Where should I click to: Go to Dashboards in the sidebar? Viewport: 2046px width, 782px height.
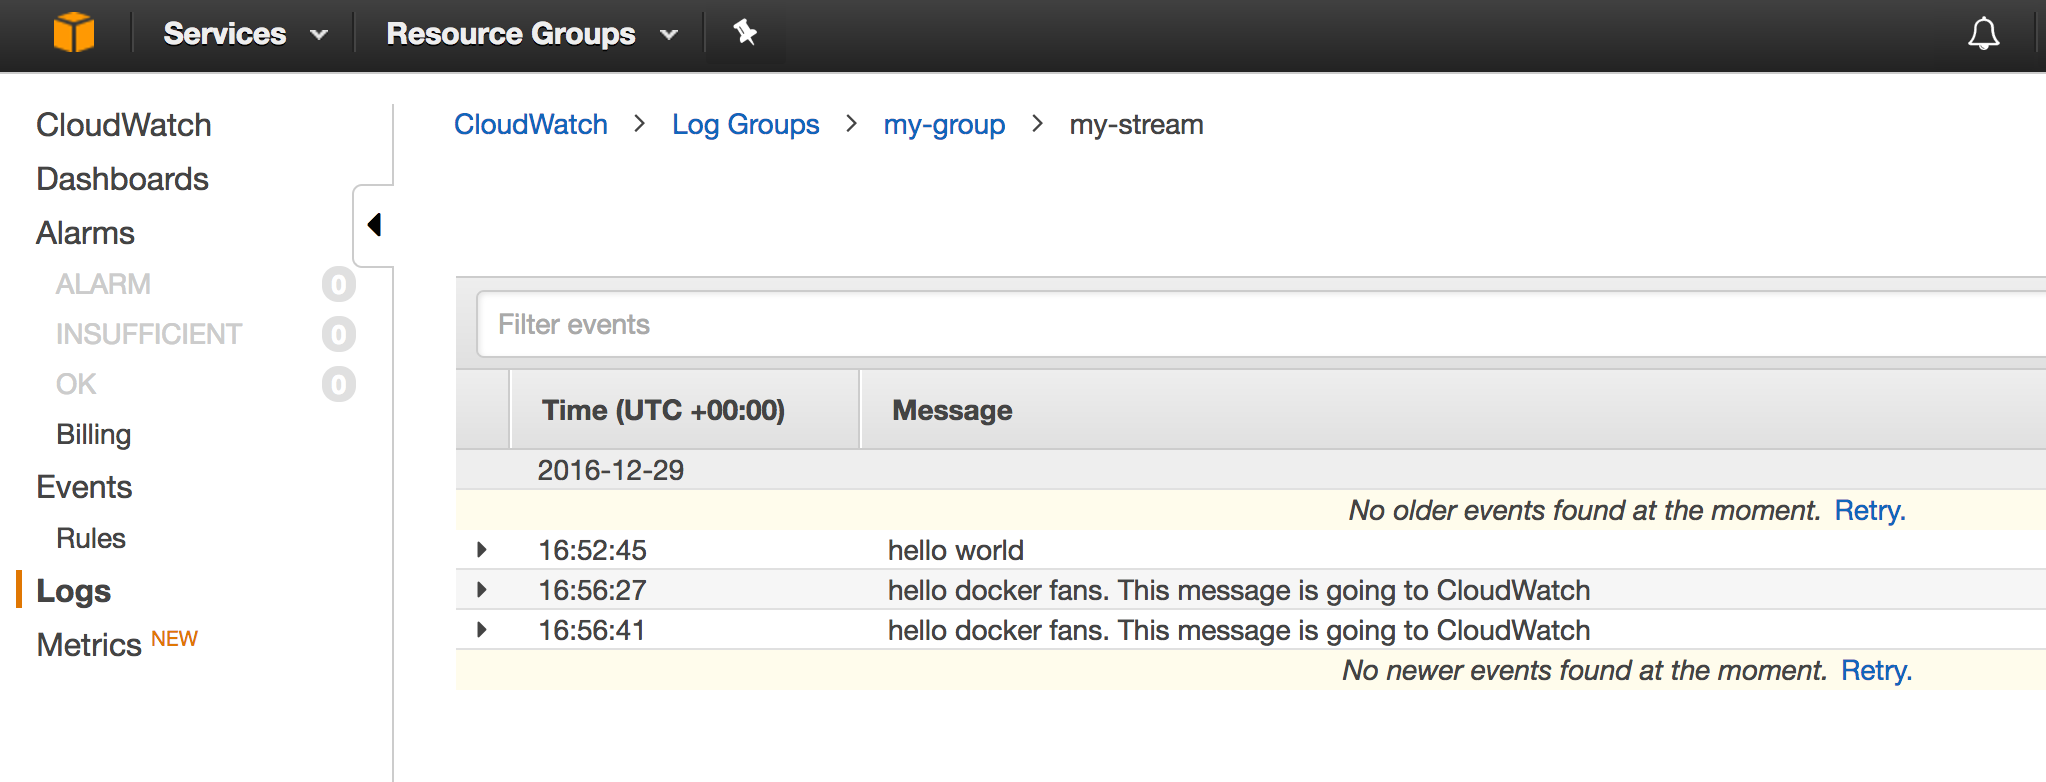(x=122, y=179)
